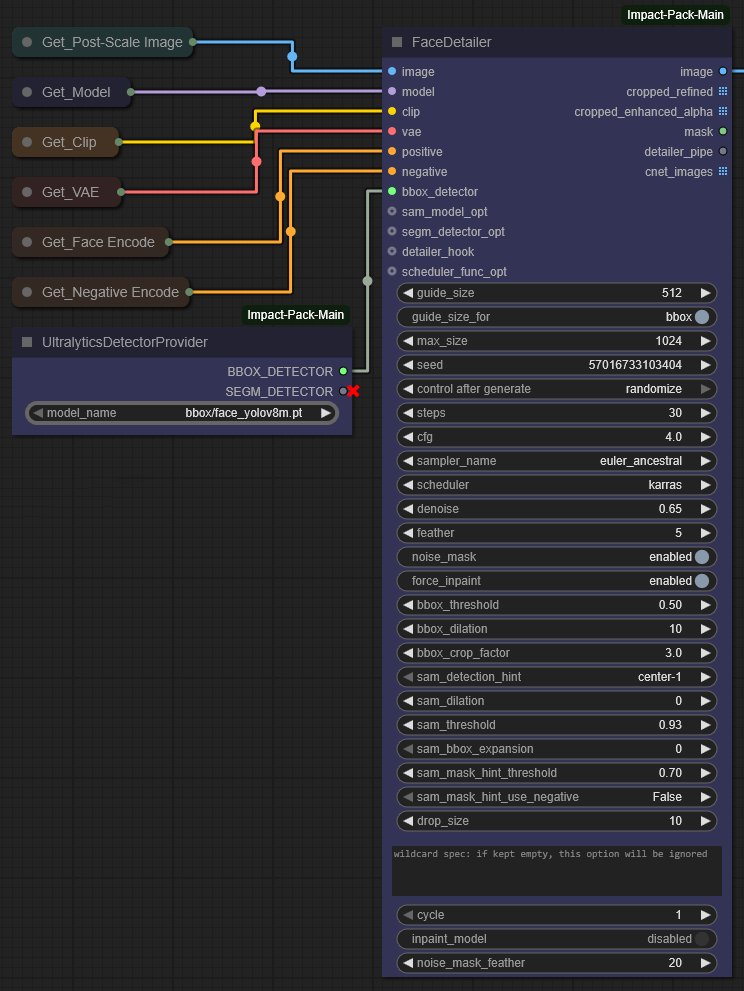744x991 pixels.
Task: Select next scheduler with right arrow
Action: (705, 485)
